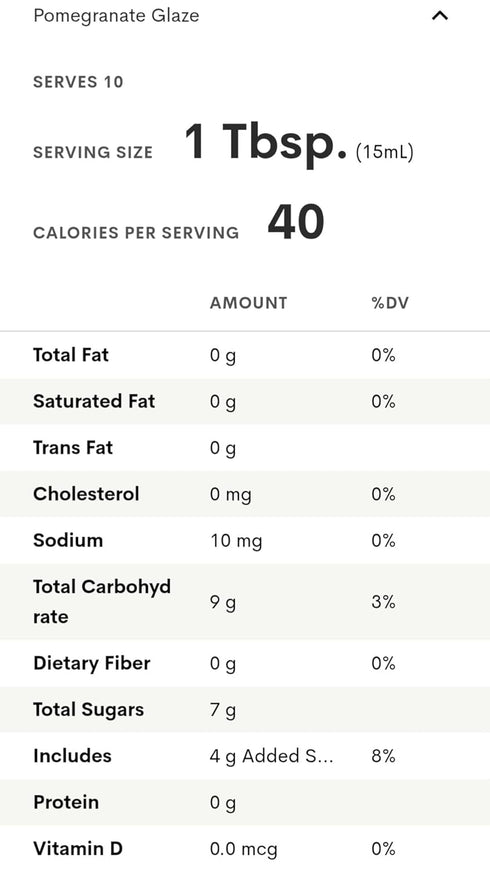This screenshot has height=871, width=490.
Task: Select the SERVES 10 label
Action: 78,82
